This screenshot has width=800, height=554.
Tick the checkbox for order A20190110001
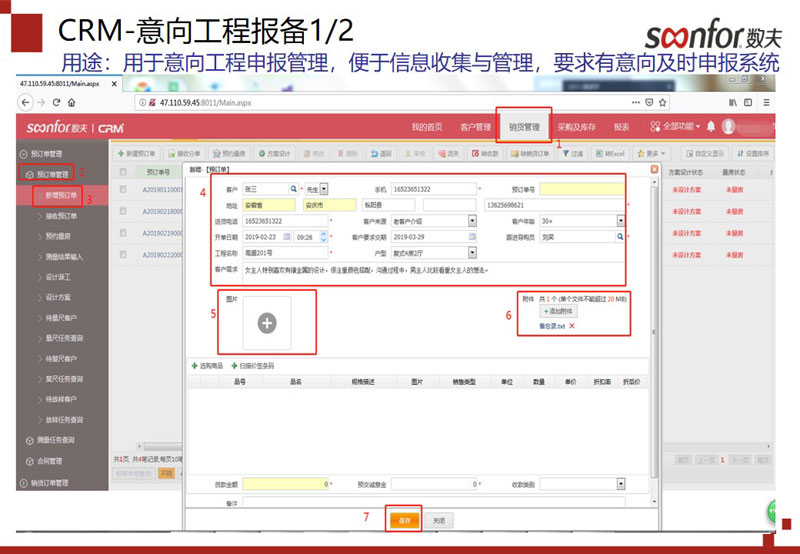tap(123, 188)
